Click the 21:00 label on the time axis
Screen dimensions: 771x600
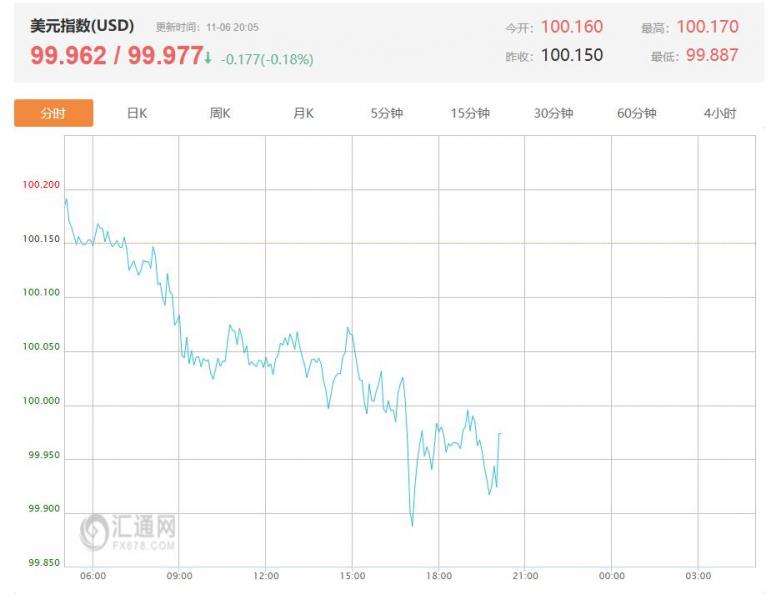point(525,576)
